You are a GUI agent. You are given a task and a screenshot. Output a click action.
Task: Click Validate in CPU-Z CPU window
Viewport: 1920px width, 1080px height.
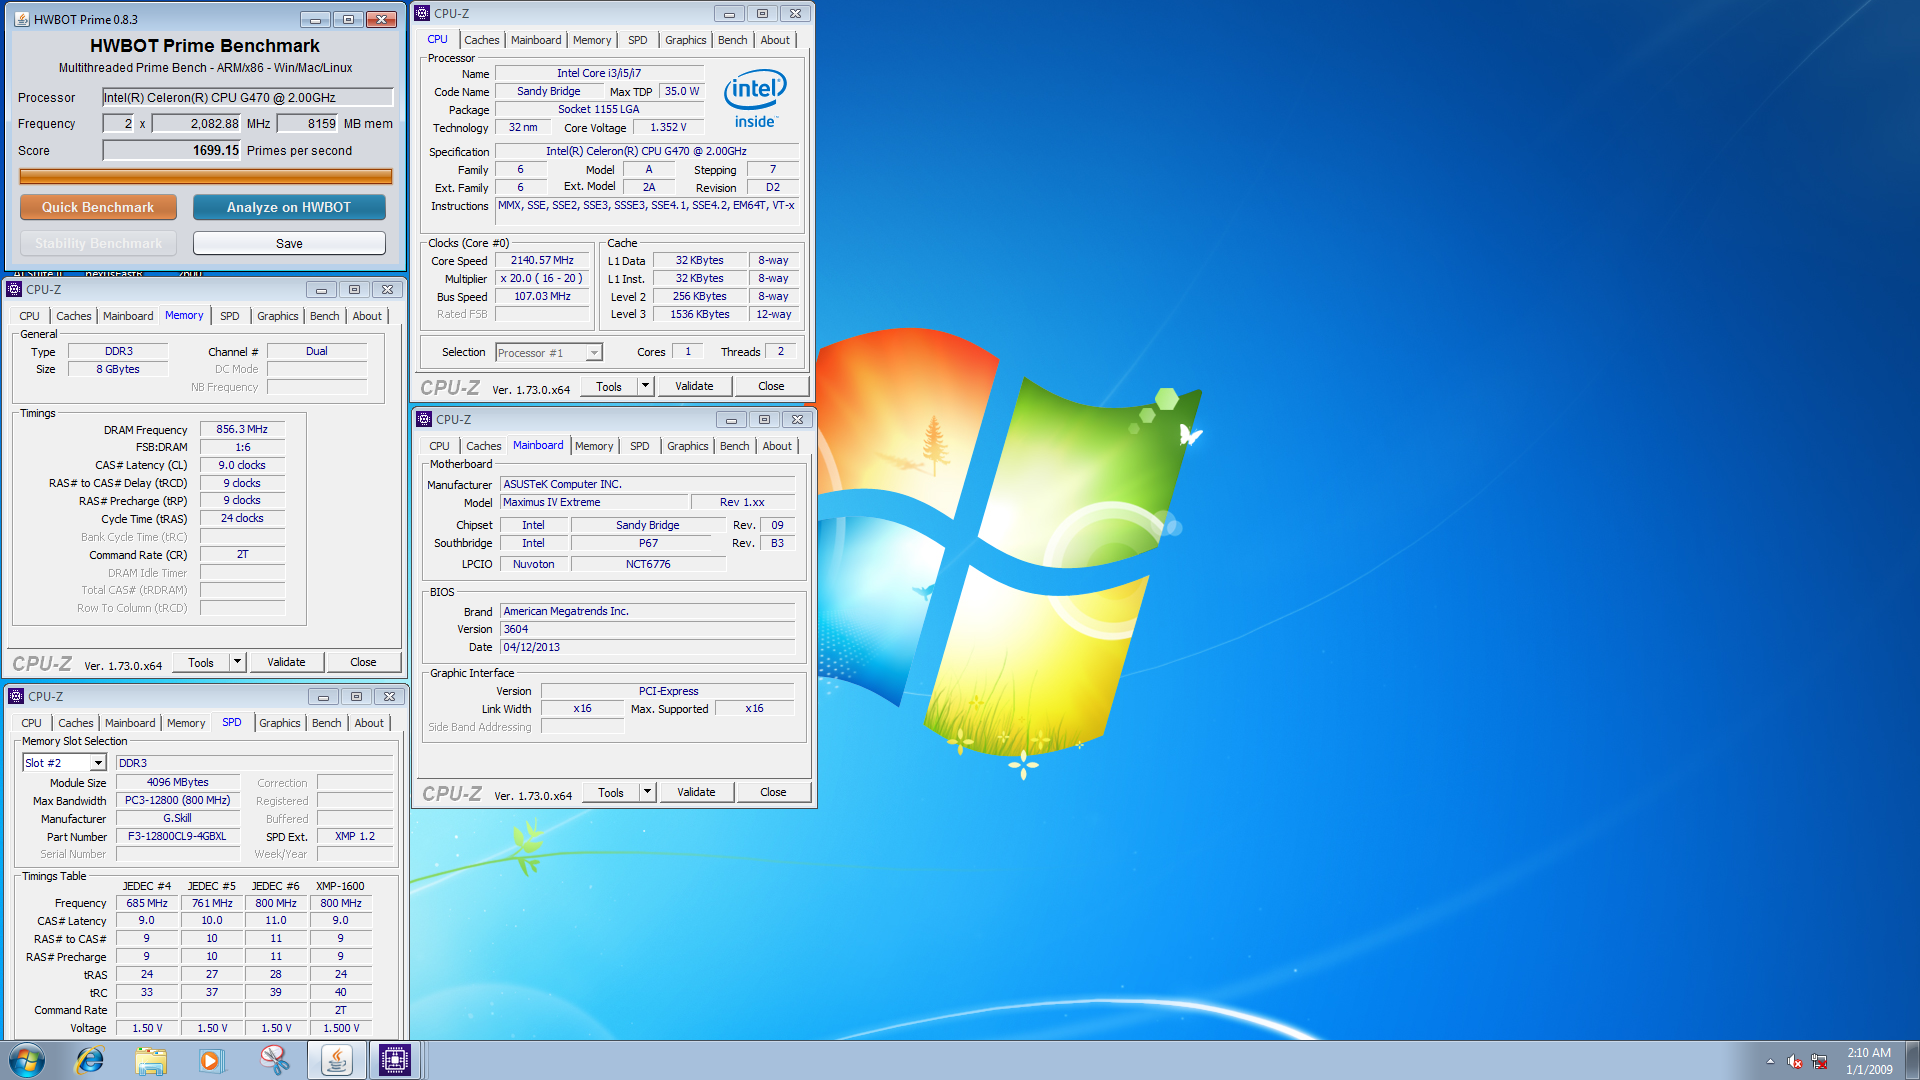pos(694,386)
